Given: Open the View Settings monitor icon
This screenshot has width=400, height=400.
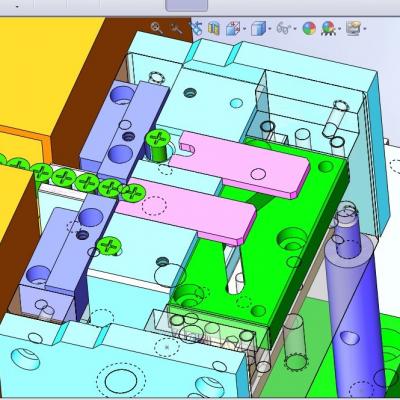Looking at the screenshot, I should (353, 28).
